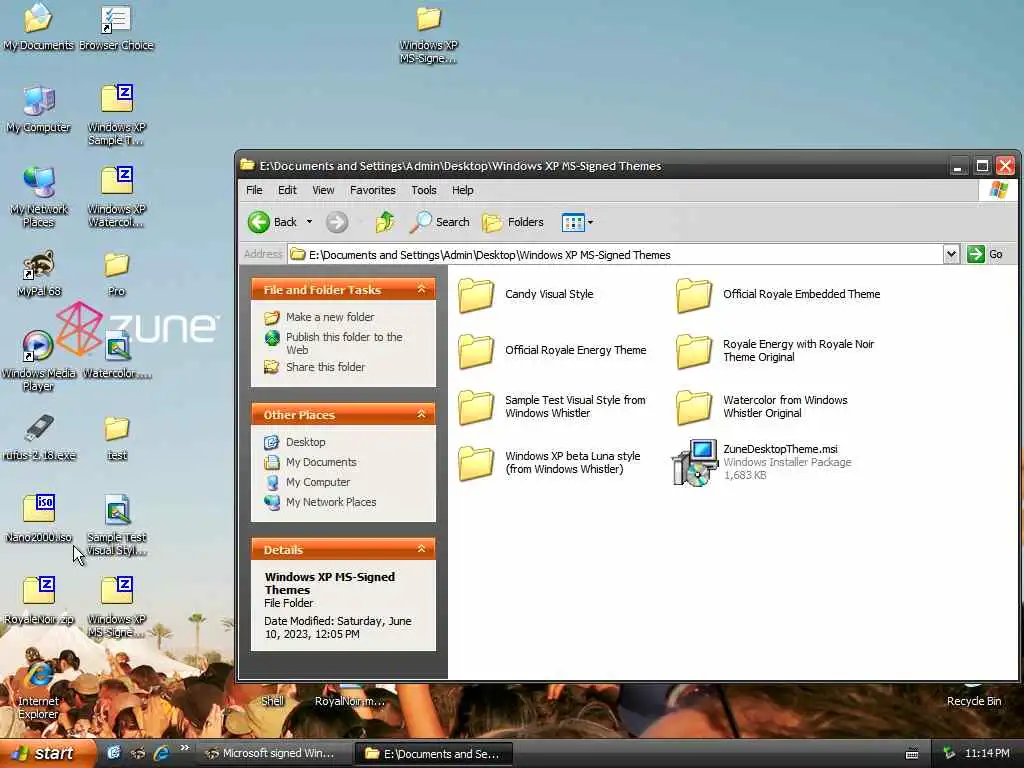Launch Internet Explorer from Quick Launch
The width and height of the screenshot is (1024, 768).
coord(161,754)
